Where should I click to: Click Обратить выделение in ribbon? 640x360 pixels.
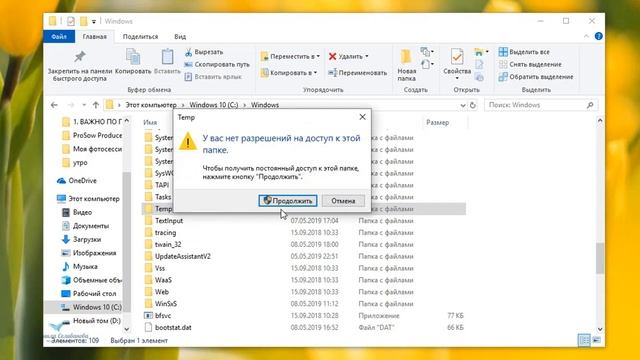pos(536,77)
